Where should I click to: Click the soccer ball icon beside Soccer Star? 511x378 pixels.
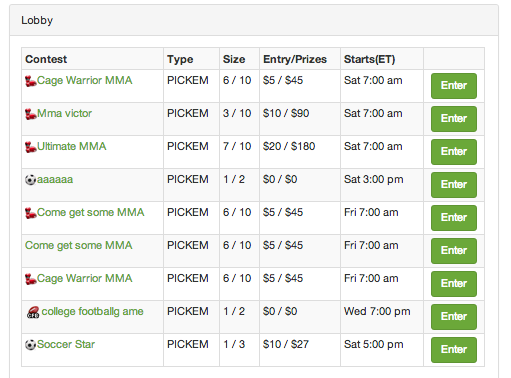[x=30, y=345]
